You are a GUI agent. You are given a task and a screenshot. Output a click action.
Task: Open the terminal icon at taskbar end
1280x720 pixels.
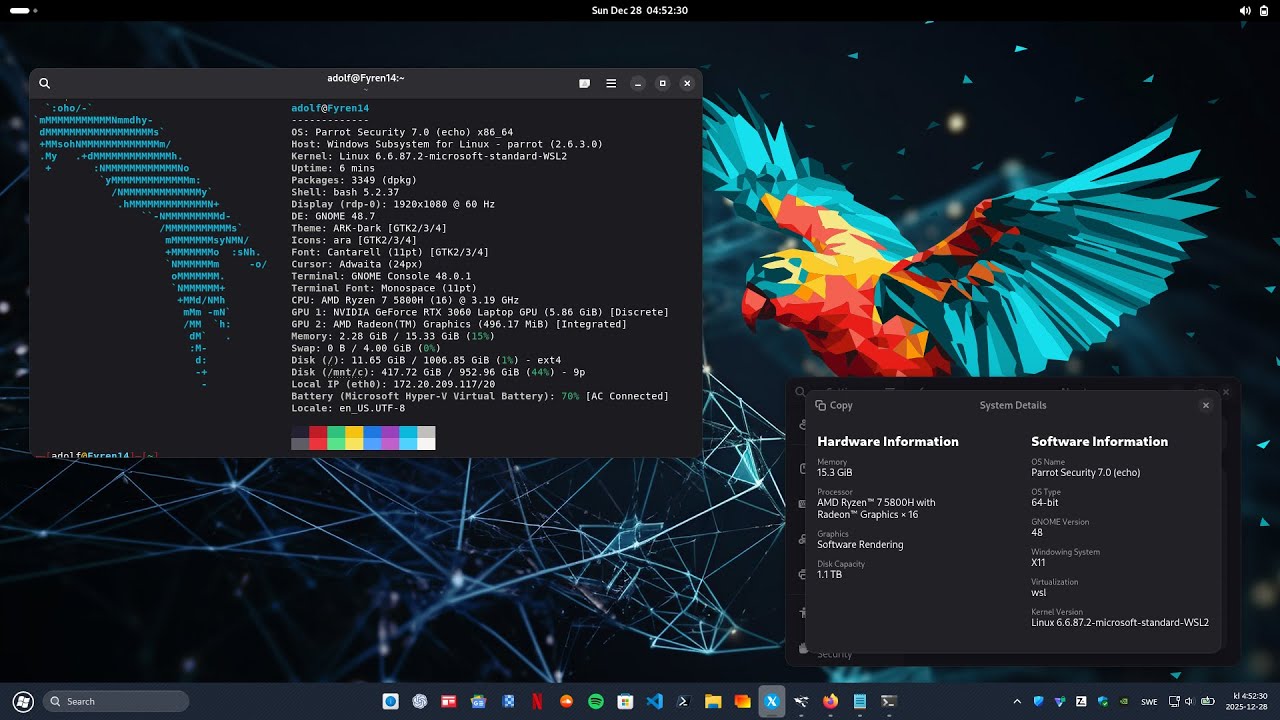[889, 701]
